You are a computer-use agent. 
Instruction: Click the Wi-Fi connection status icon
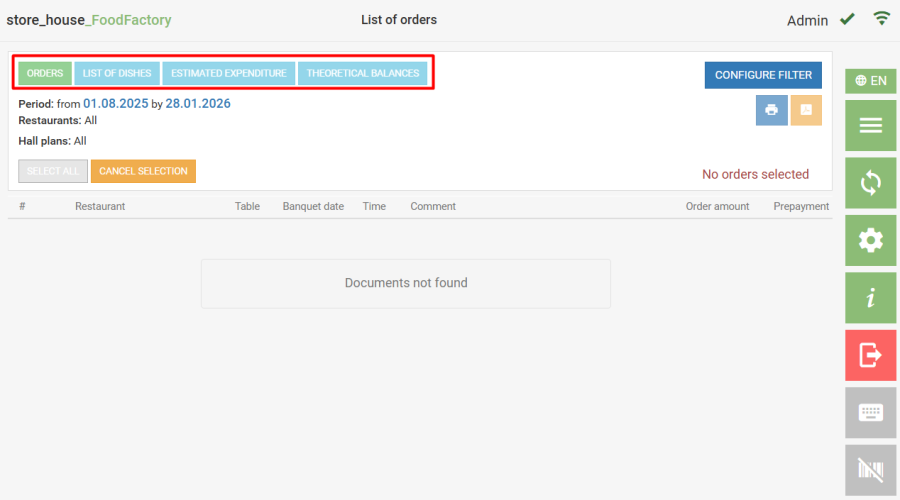click(x=881, y=18)
